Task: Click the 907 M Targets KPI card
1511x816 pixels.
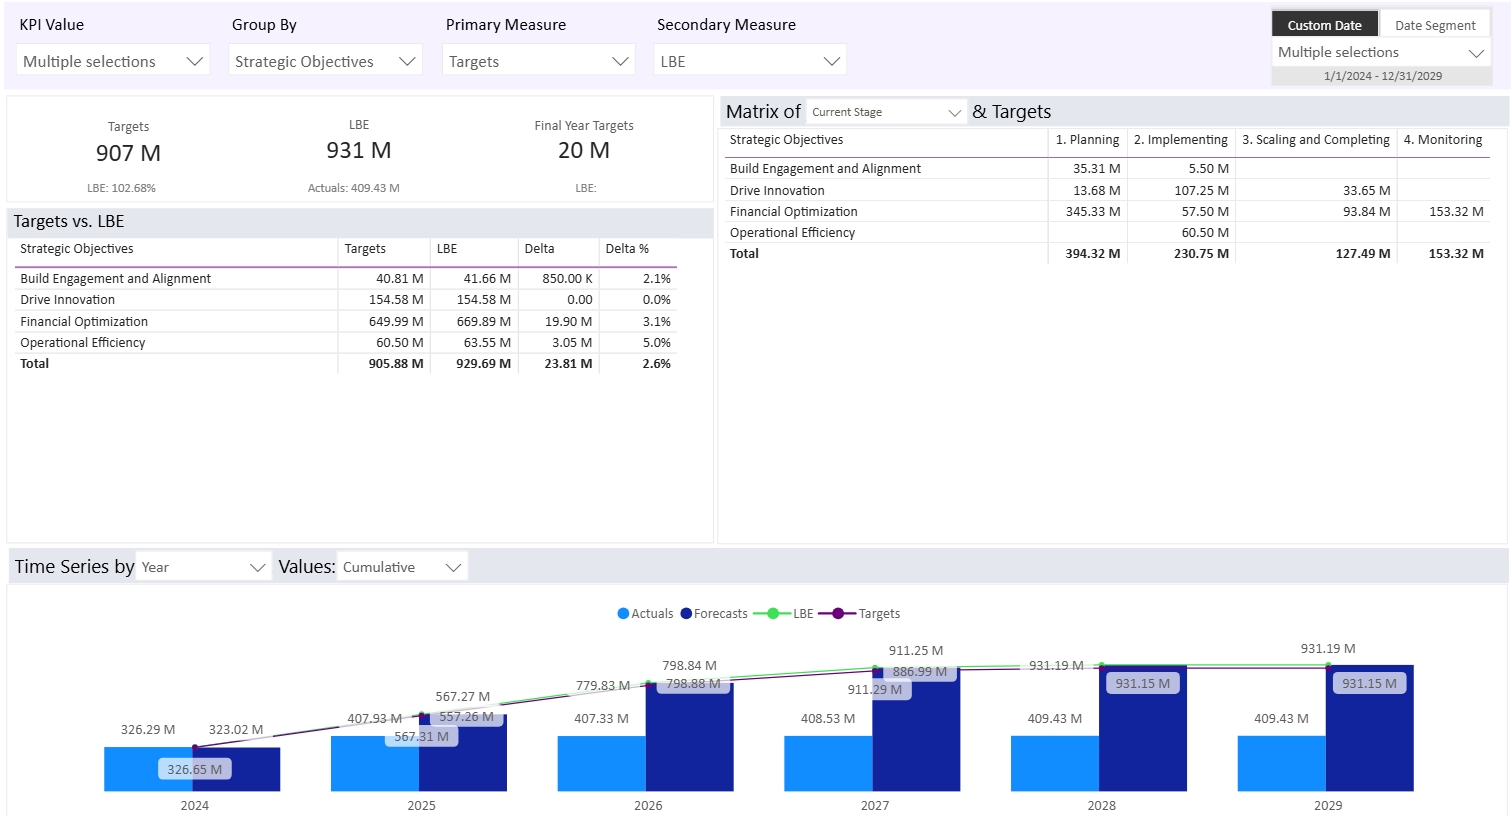Action: 128,153
